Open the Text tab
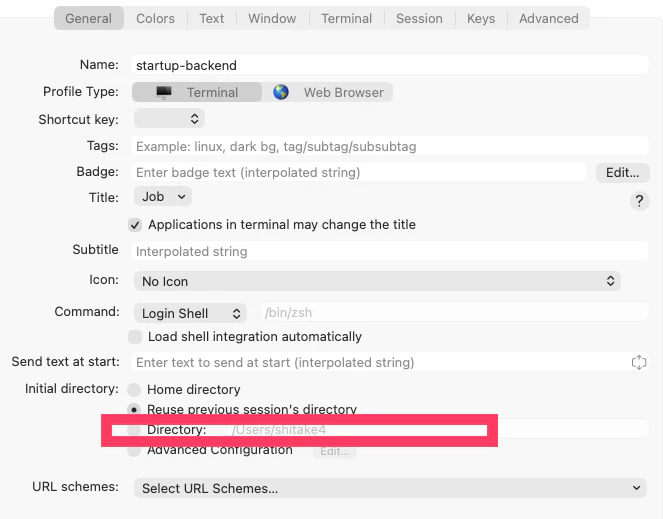The width and height of the screenshot is (663, 519). (211, 18)
